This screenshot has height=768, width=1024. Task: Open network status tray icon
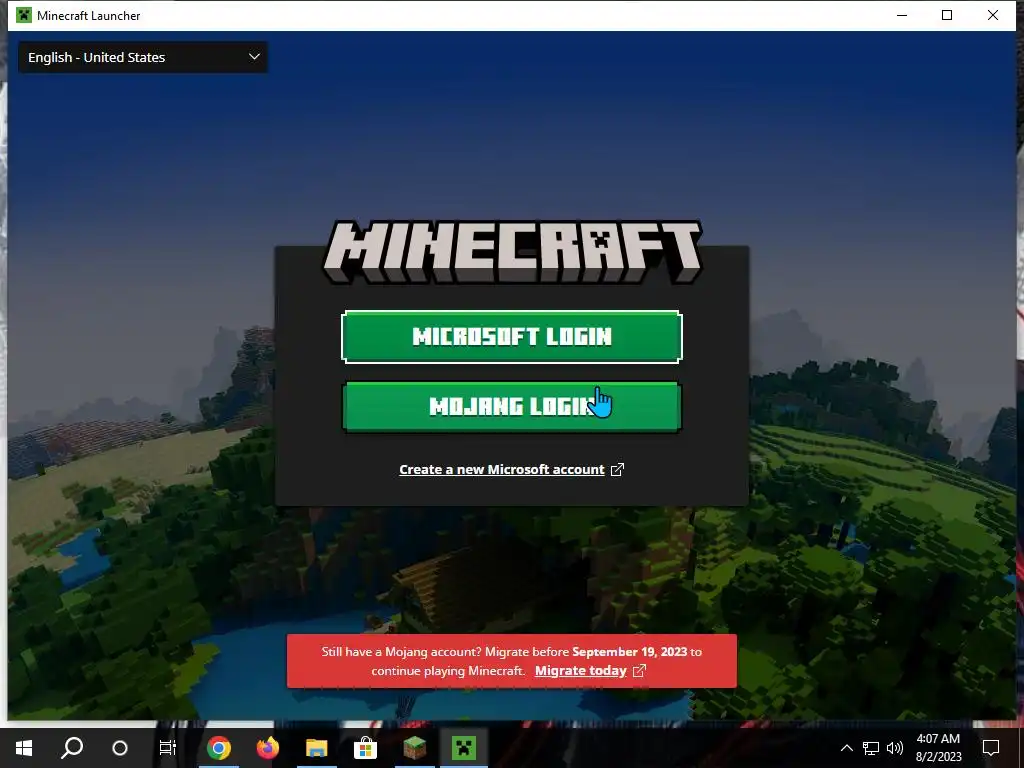pyautogui.click(x=871, y=748)
